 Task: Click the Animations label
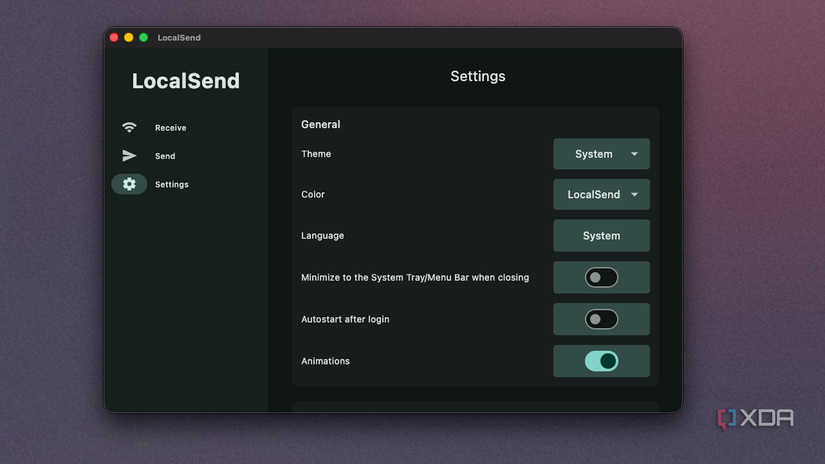(x=325, y=361)
